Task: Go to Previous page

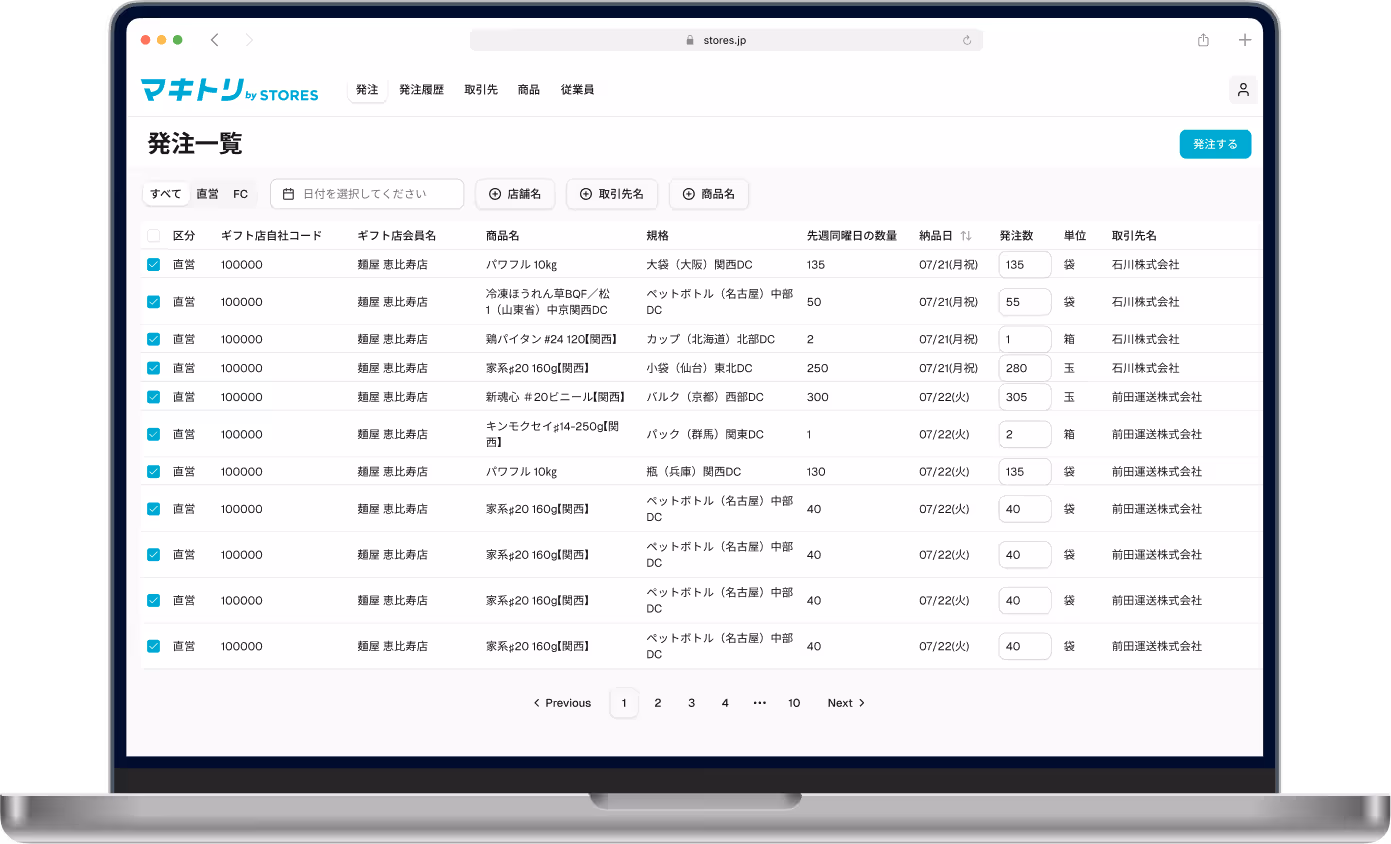Action: click(x=562, y=703)
